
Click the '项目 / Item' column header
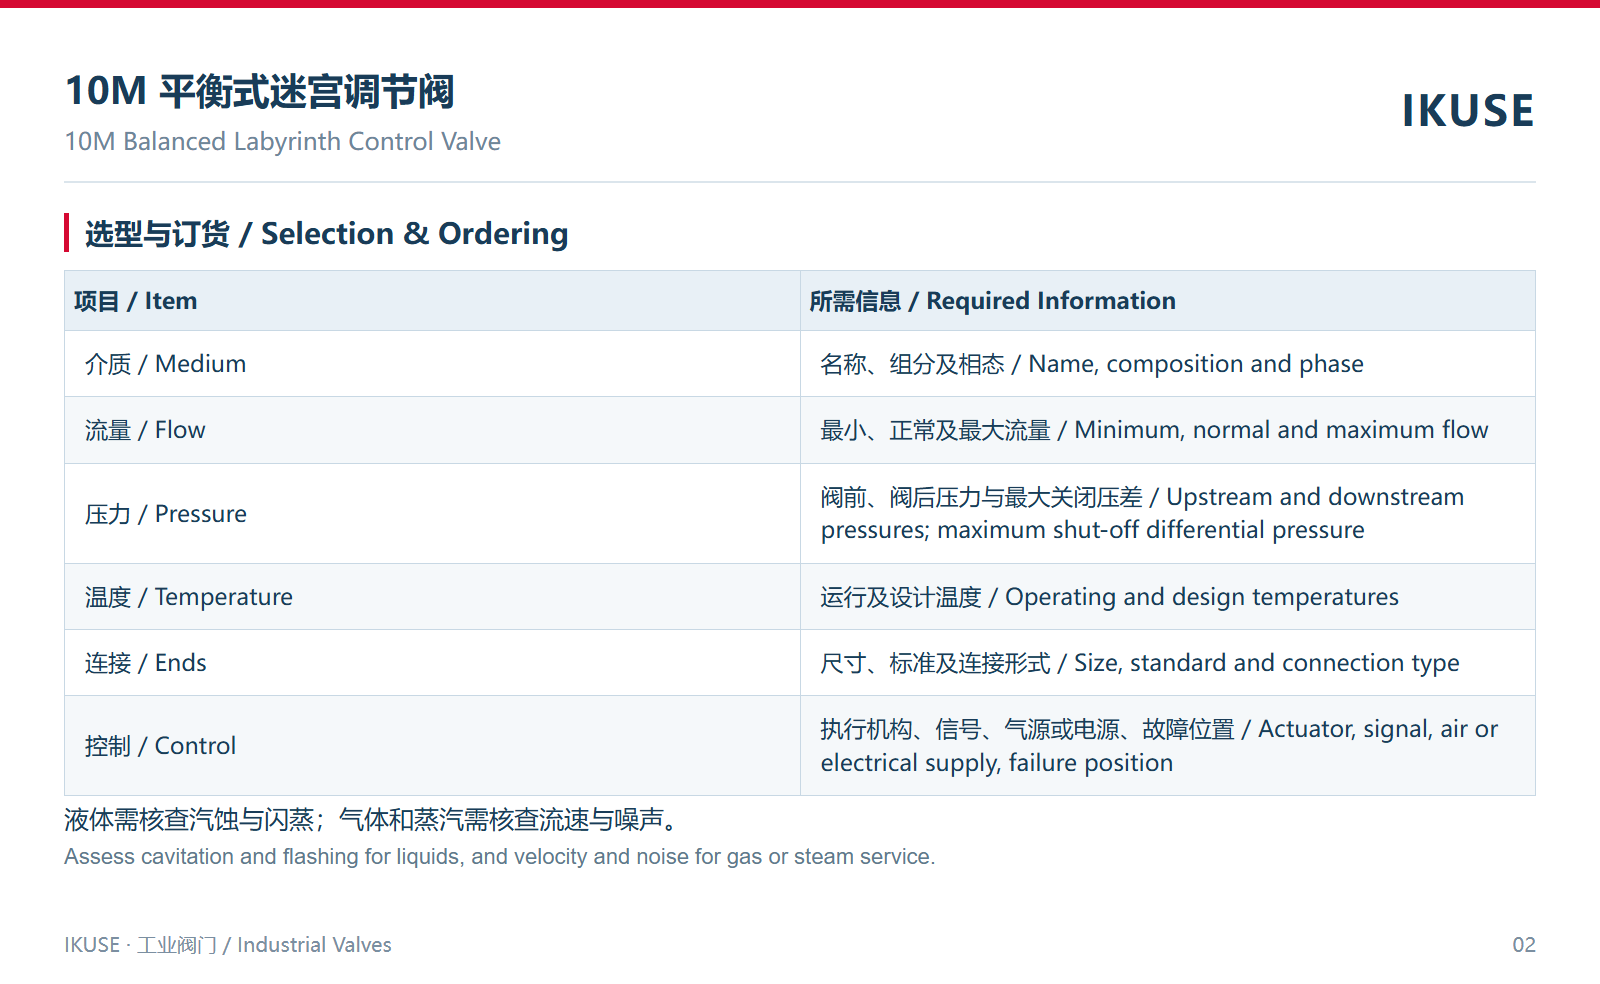coord(432,301)
